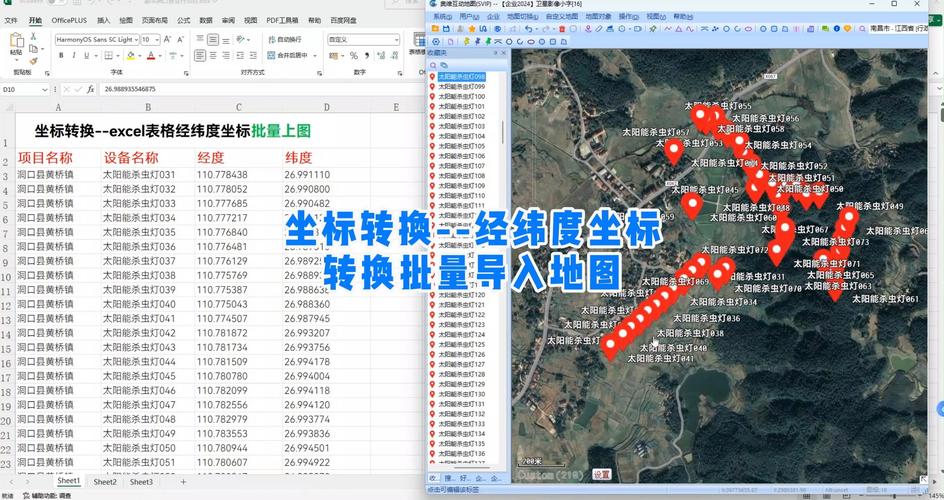Click the Top Align icon in Excel

[x=200, y=40]
